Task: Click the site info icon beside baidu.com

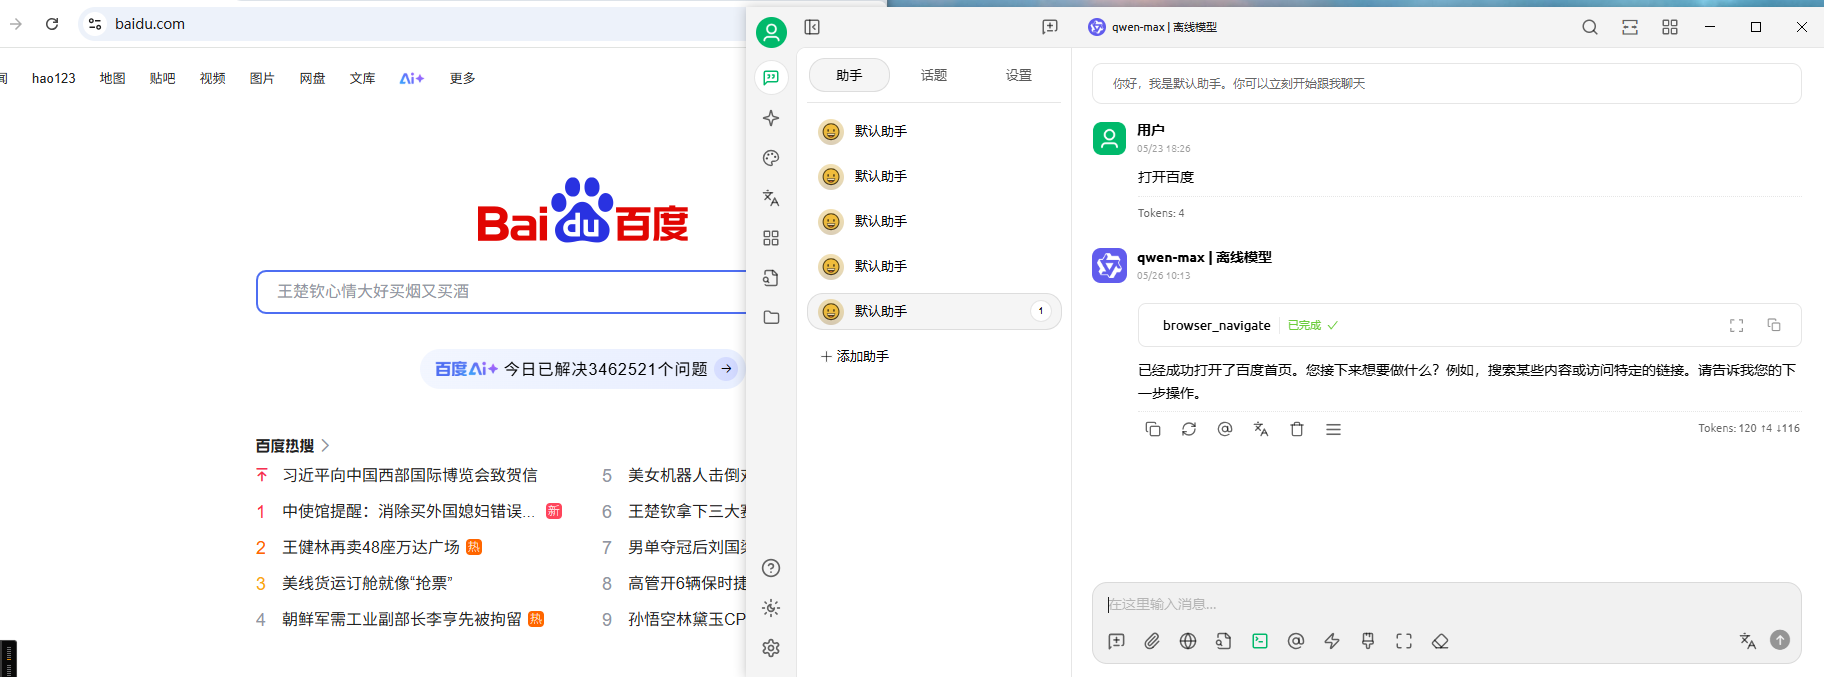Action: pyautogui.click(x=95, y=24)
